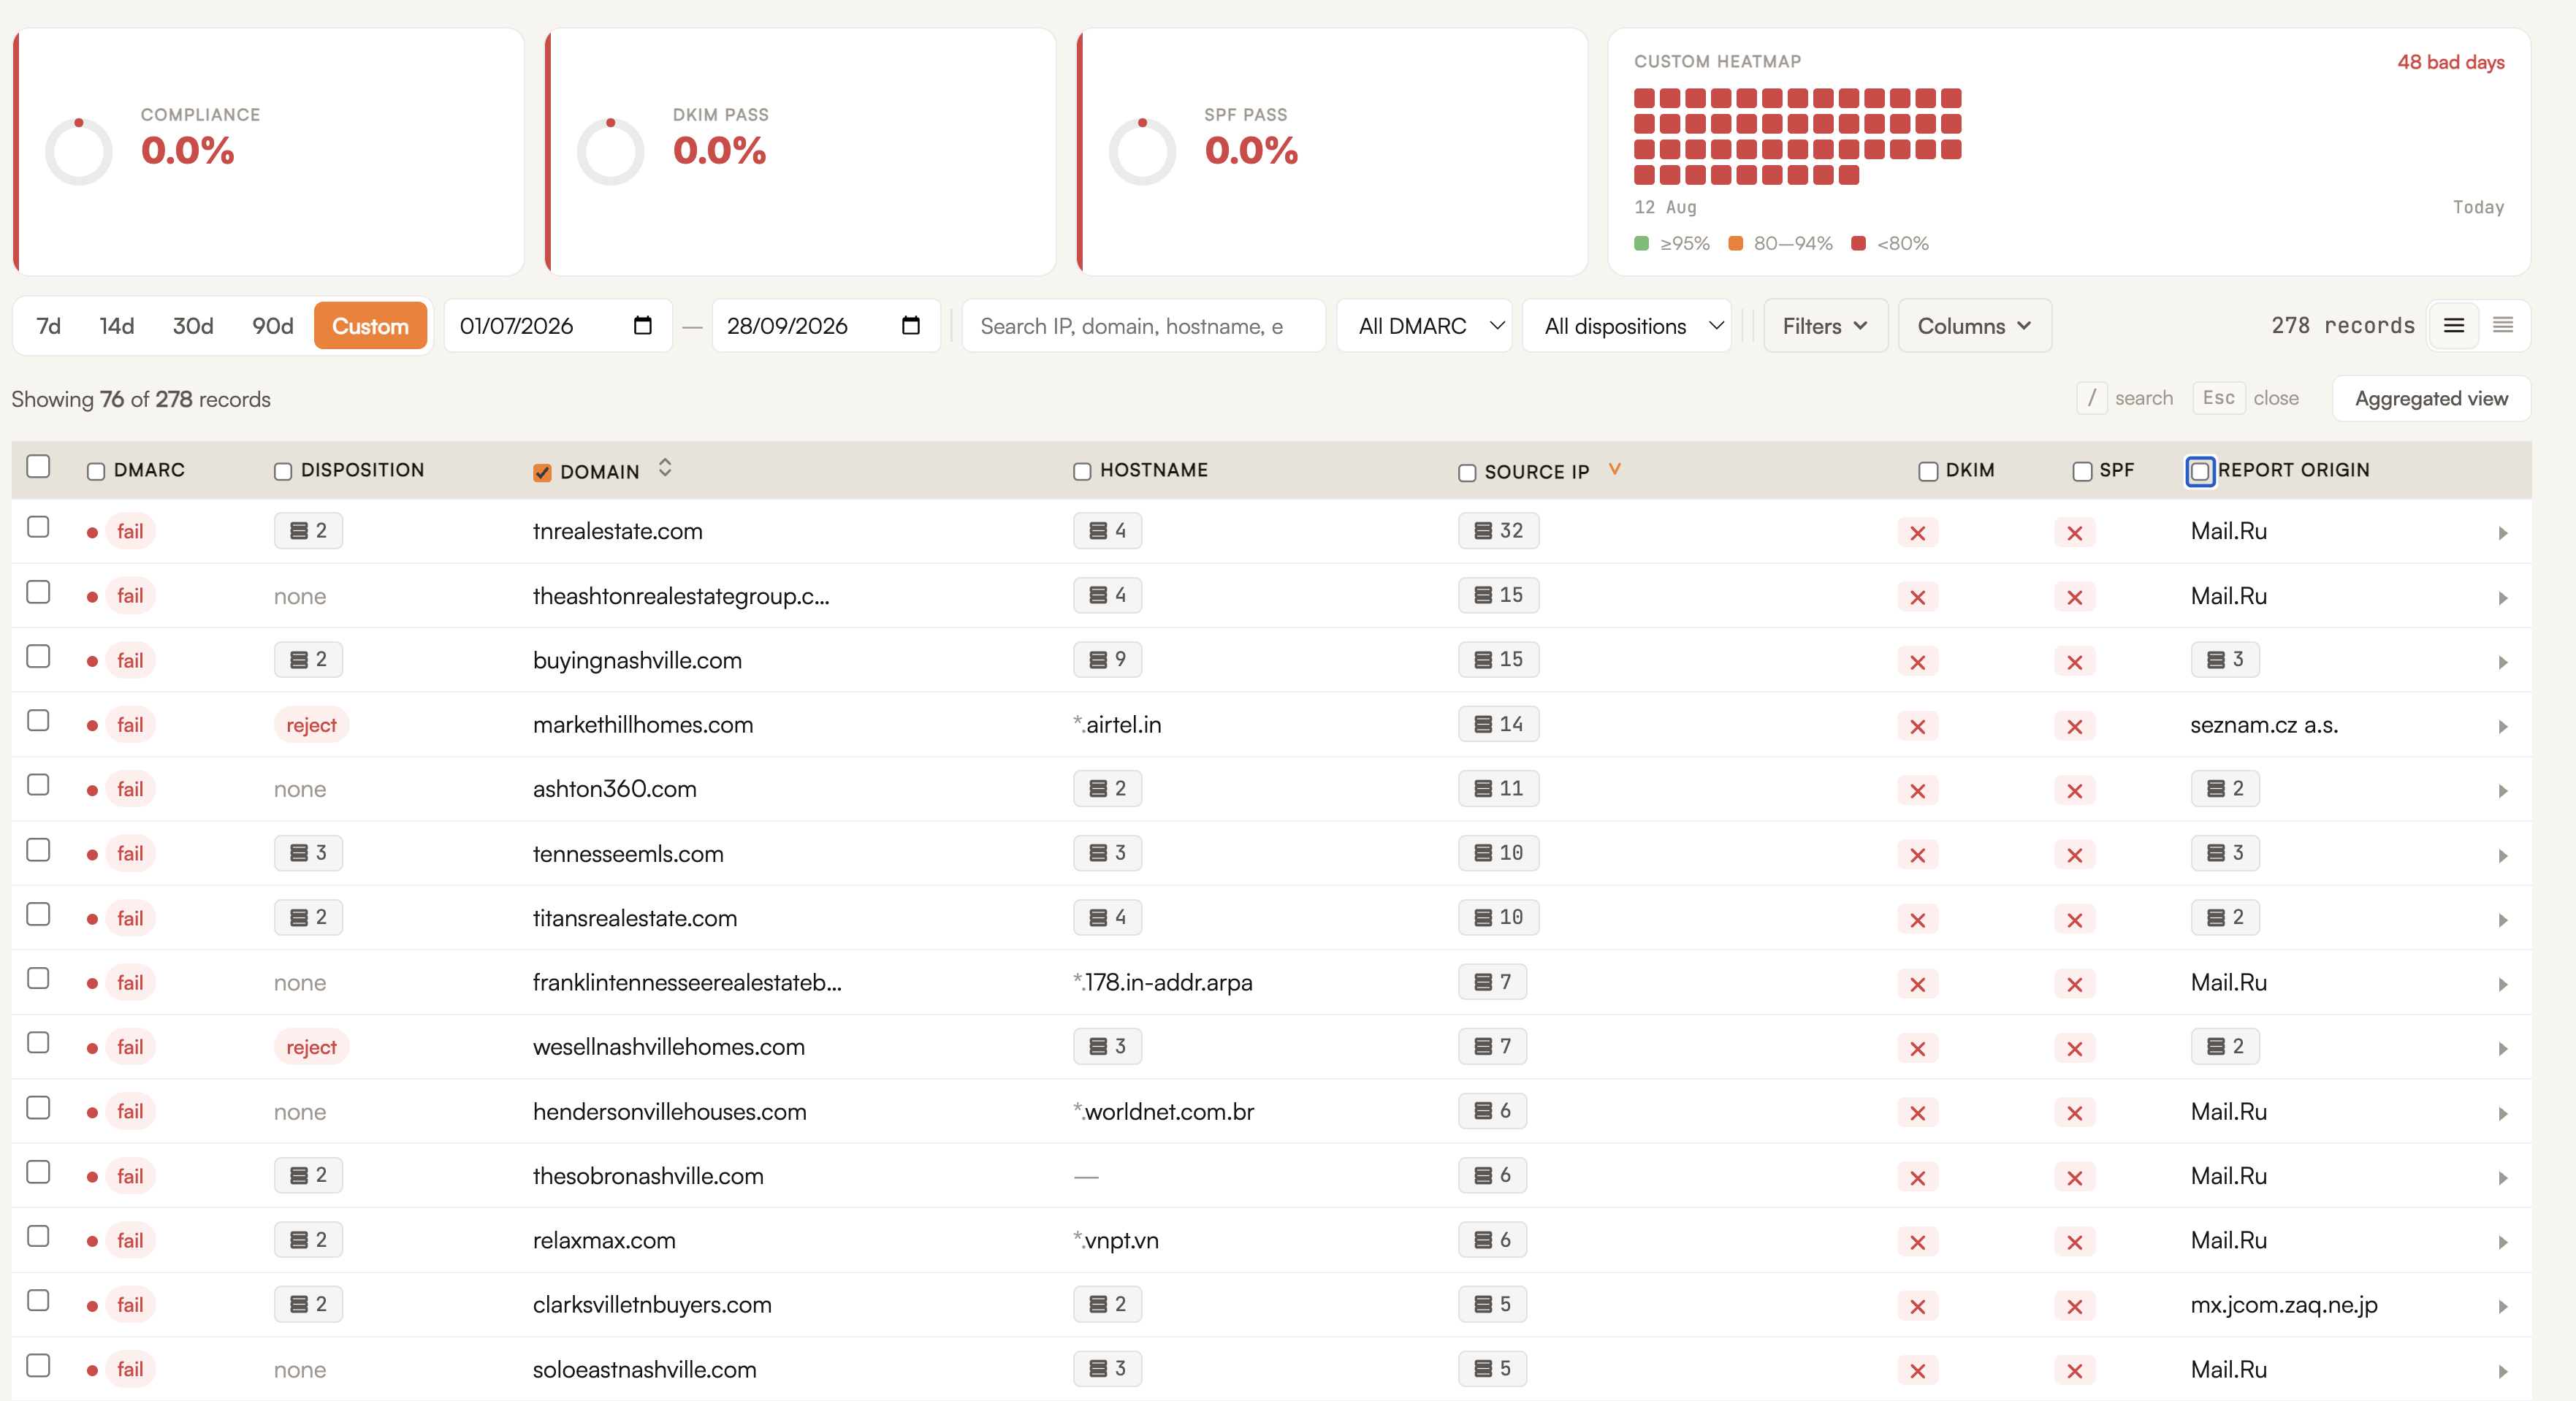Click the green ≥95% legend swatch
The image size is (2576, 1401).
(x=1641, y=244)
